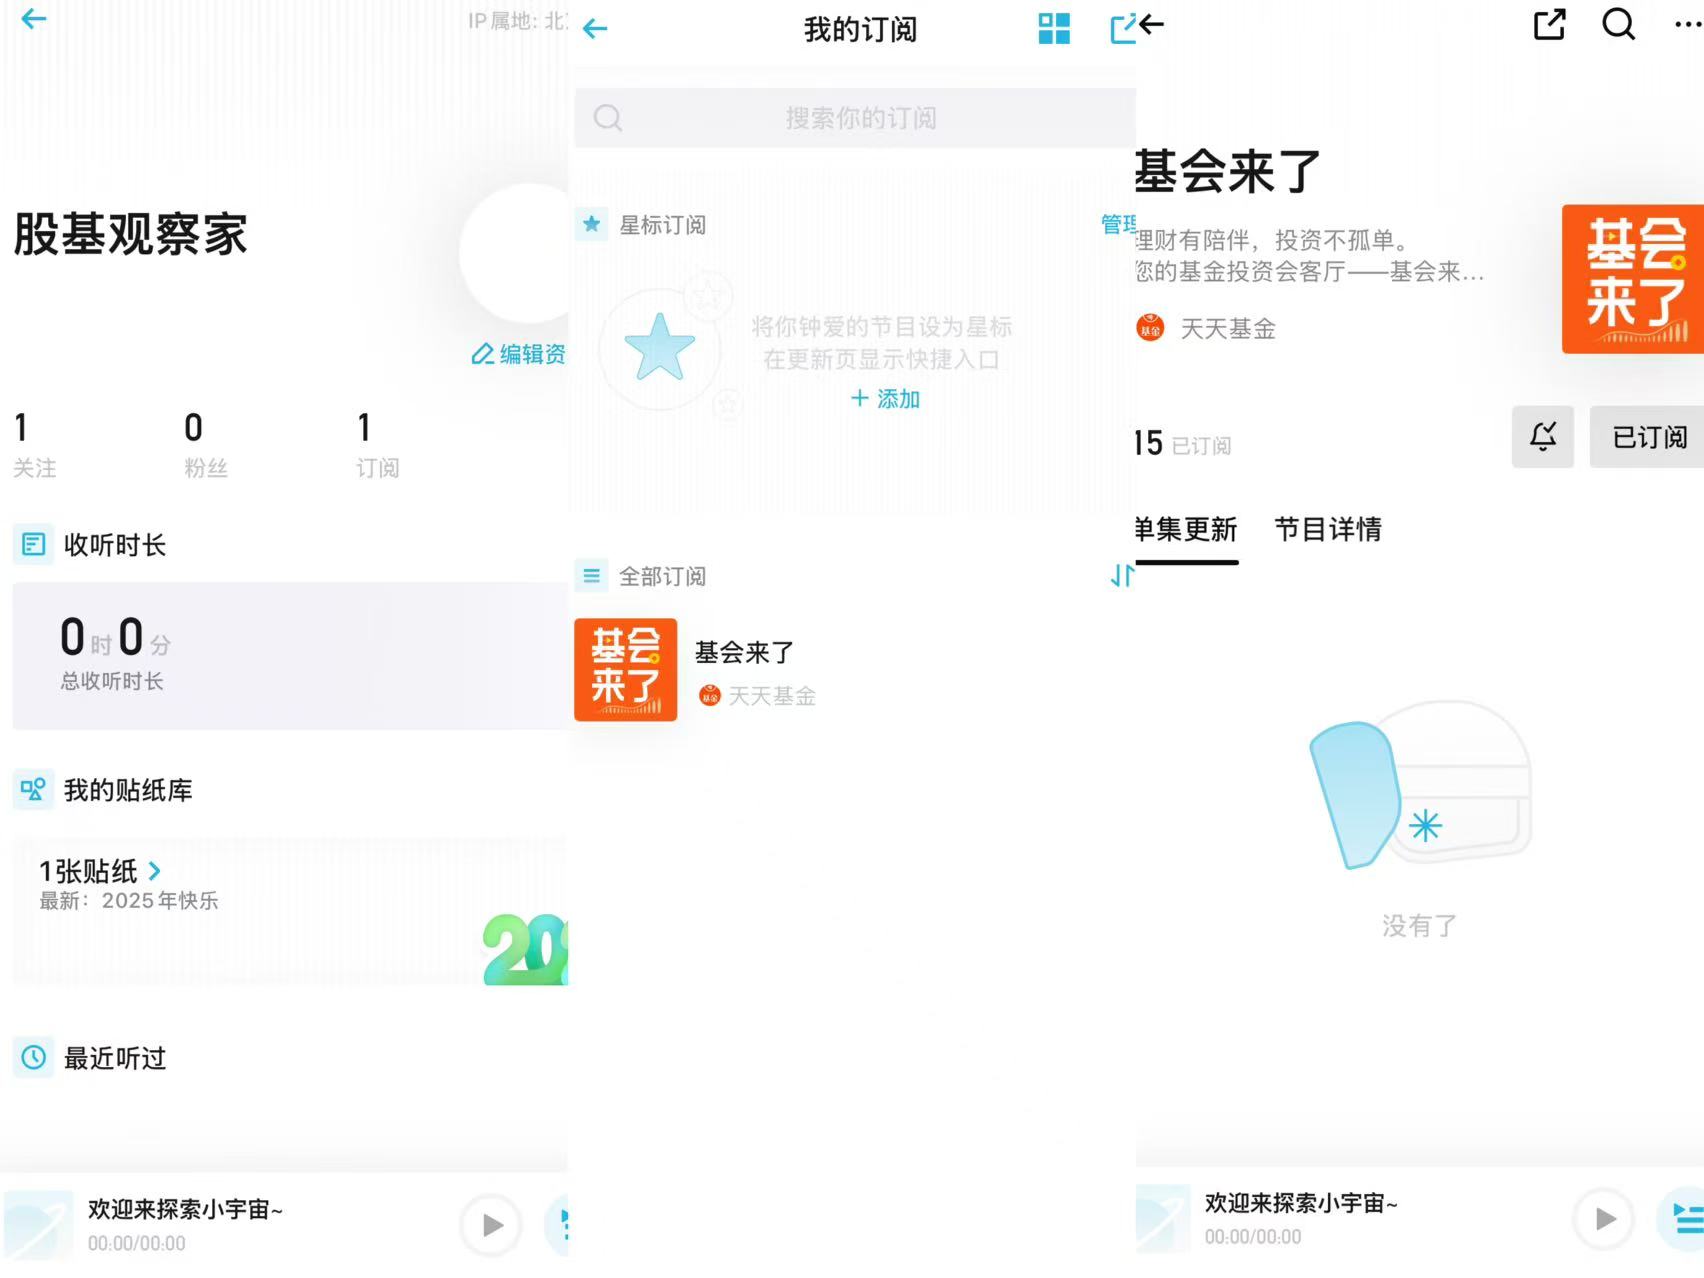Open the 订阅 subscriptions count on the profile
1704x1278 pixels.
[x=377, y=445]
